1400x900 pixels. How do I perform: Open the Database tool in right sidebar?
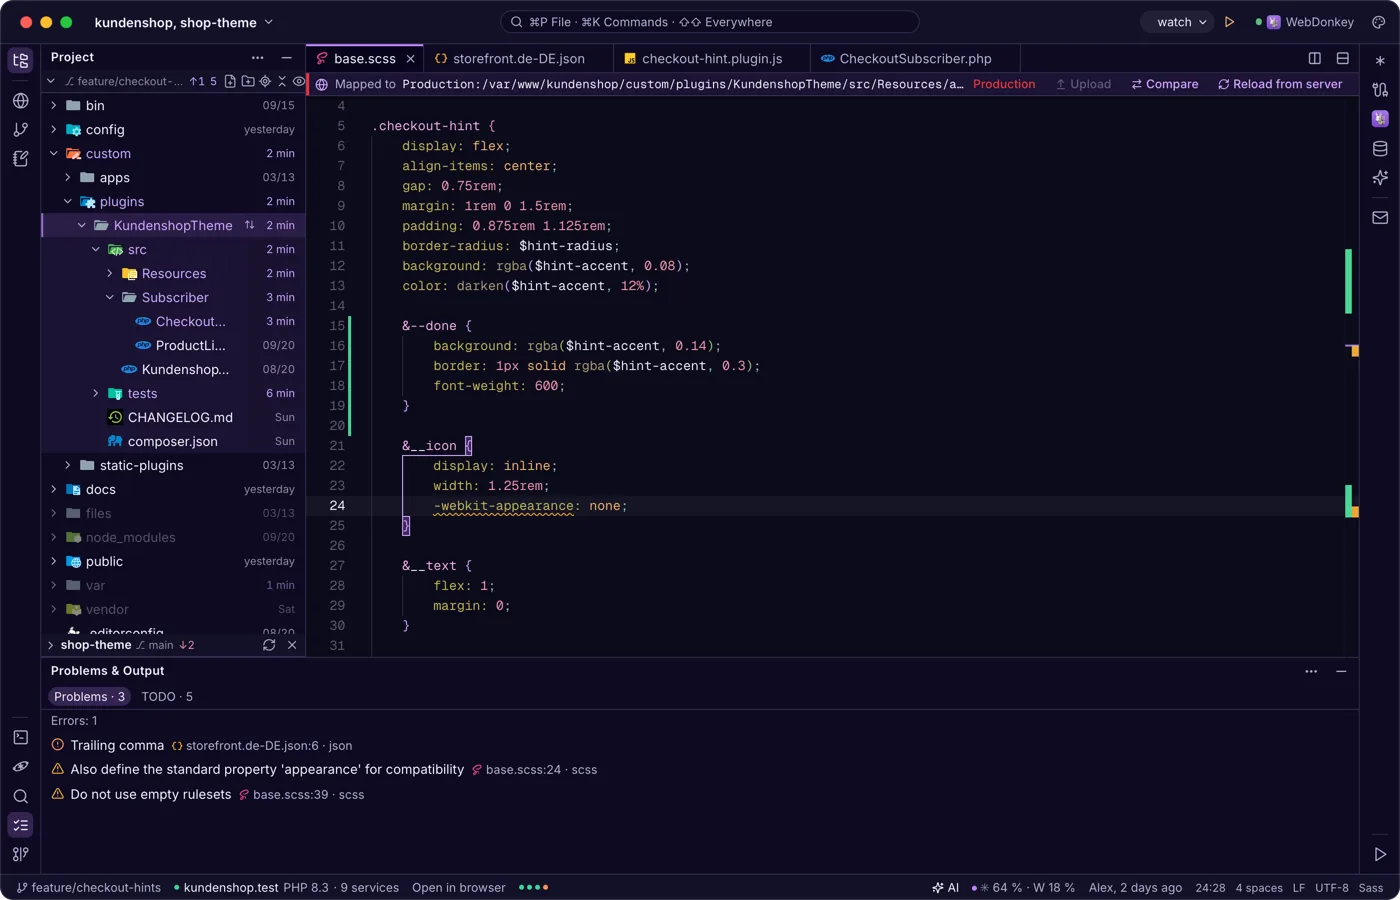[x=1380, y=149]
